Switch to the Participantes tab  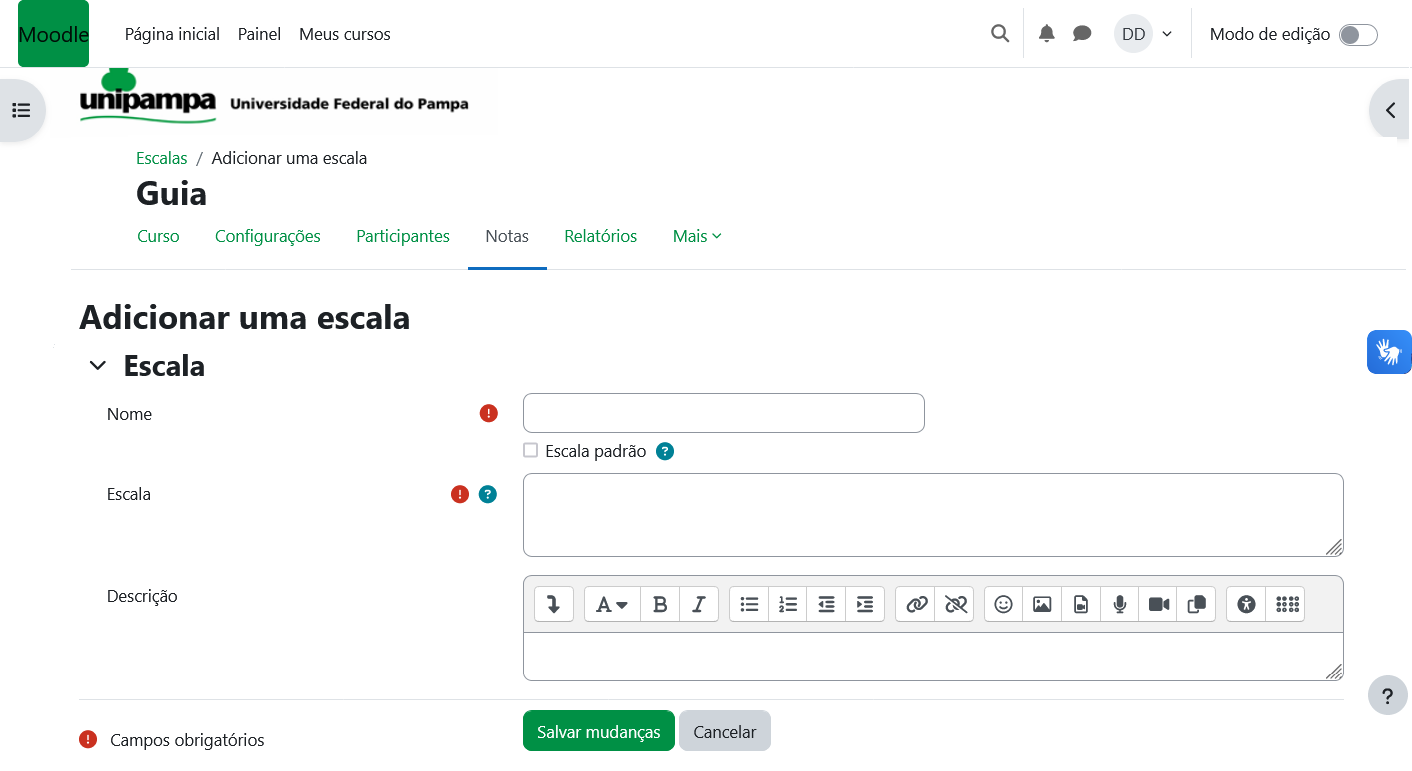point(403,236)
